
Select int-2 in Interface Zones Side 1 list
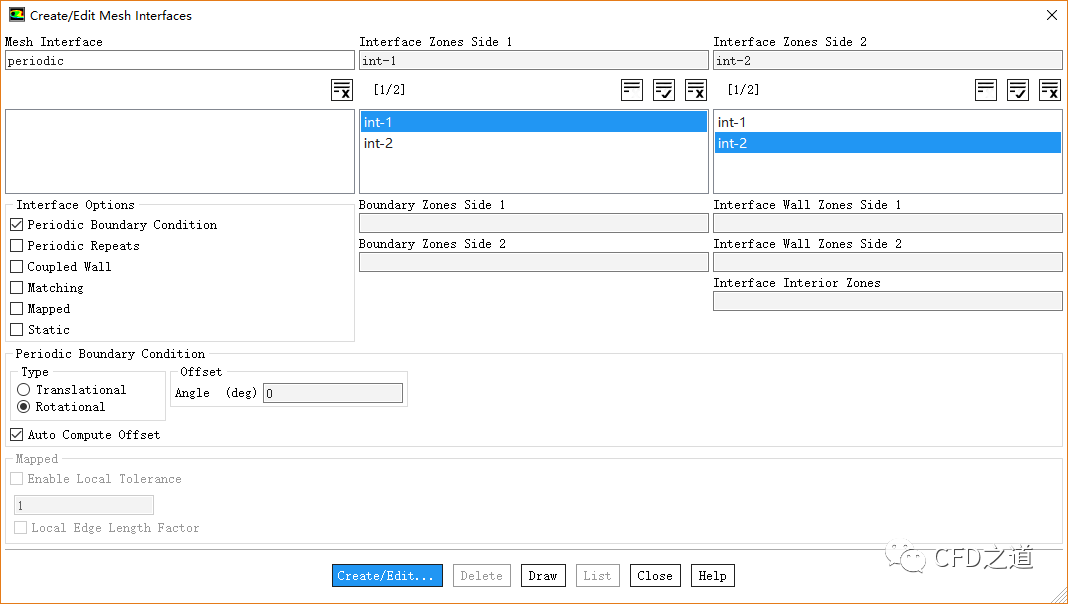378,143
